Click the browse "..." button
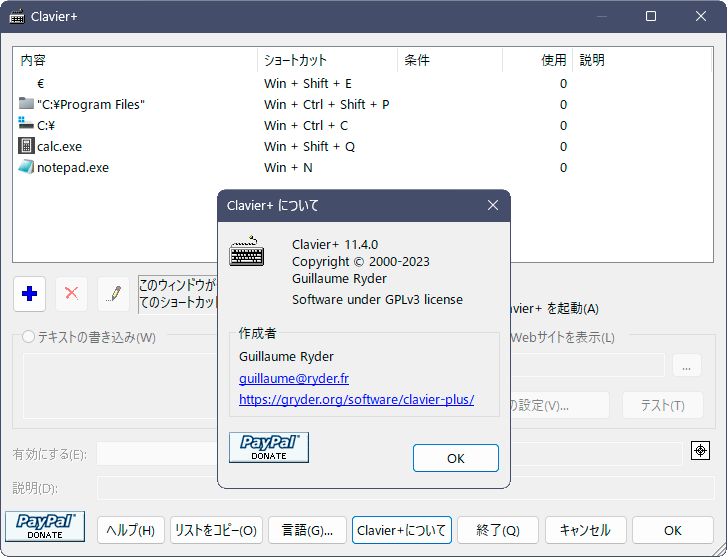The image size is (727, 557). point(687,365)
